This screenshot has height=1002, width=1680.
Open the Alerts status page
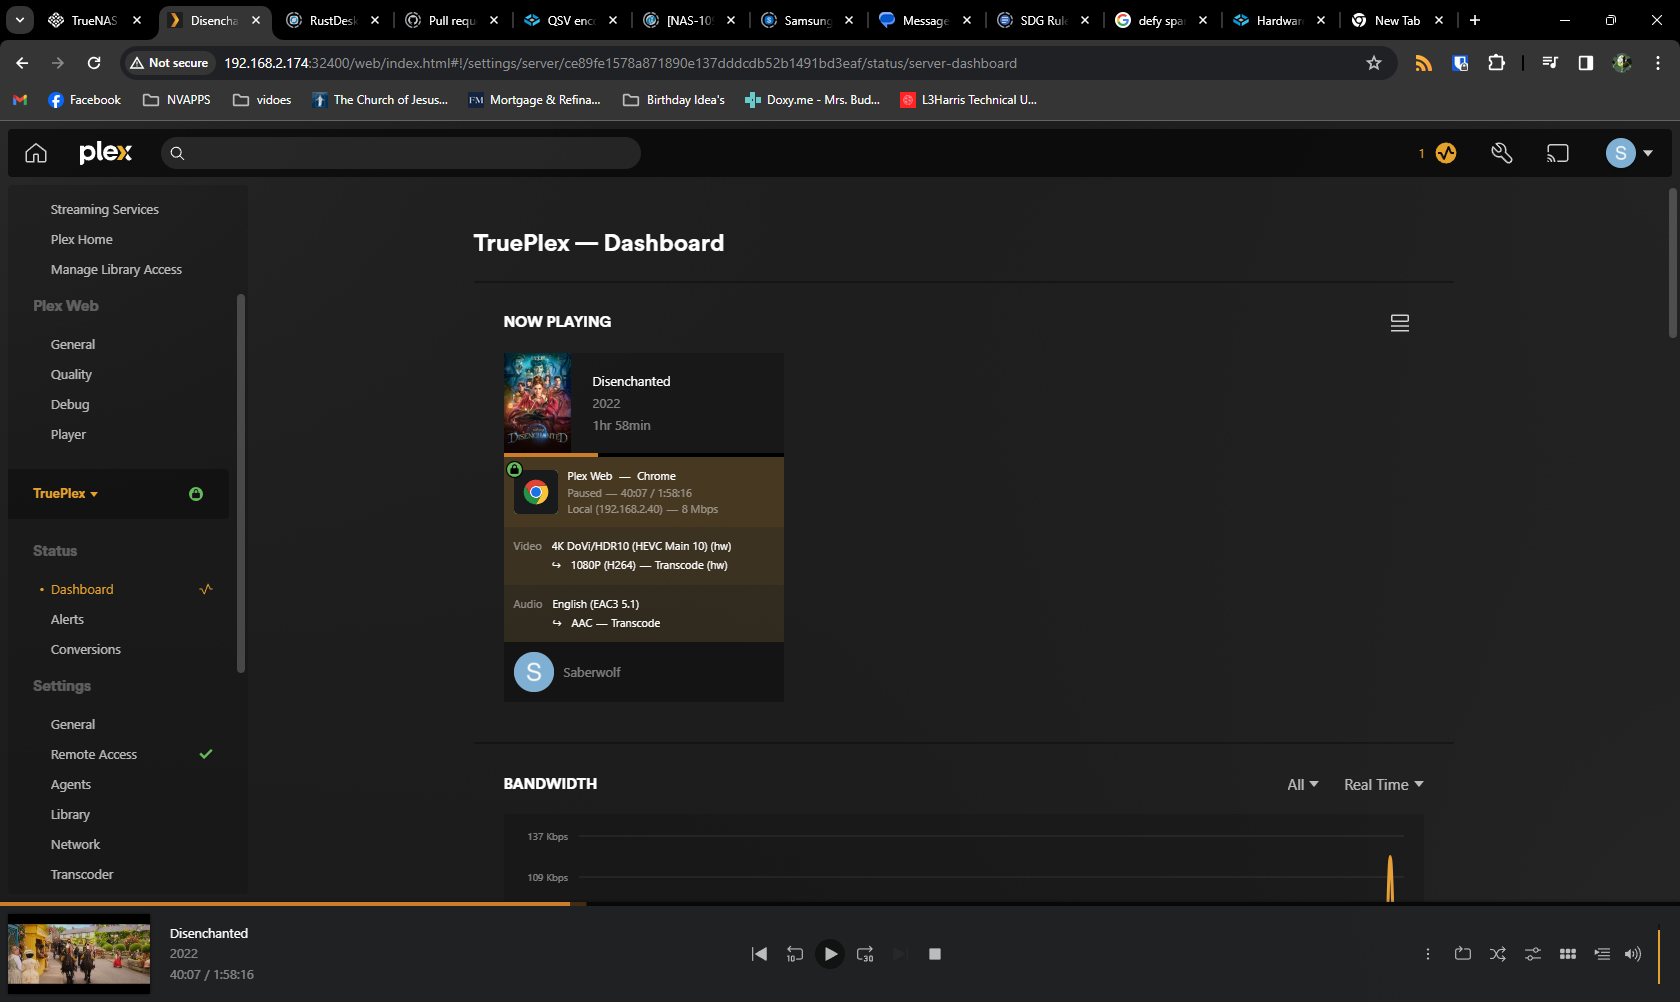tap(67, 620)
